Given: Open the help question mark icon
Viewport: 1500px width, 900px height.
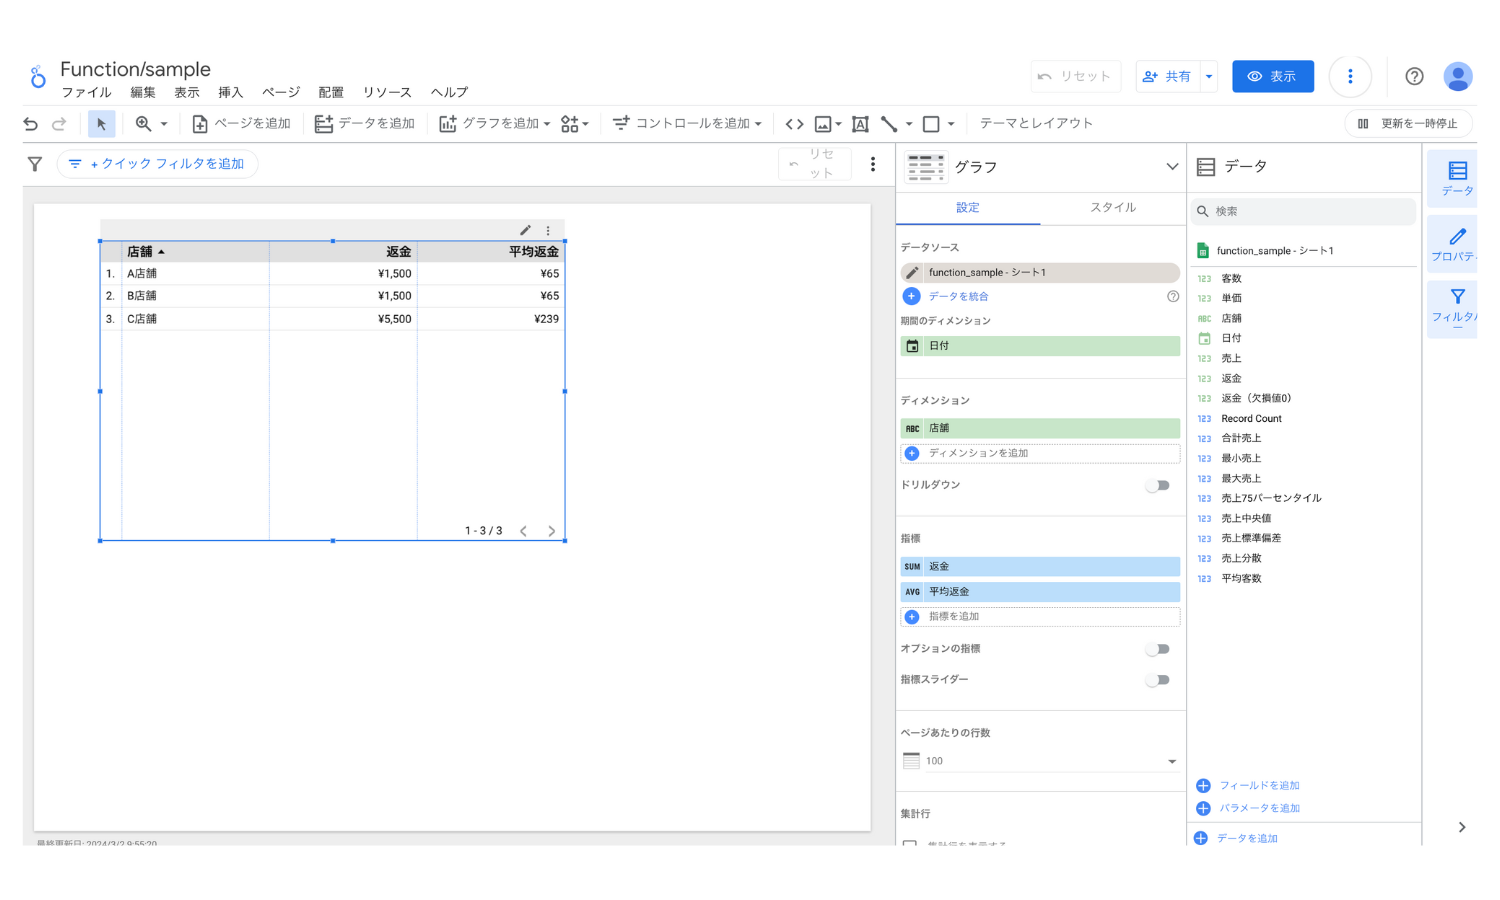Looking at the screenshot, I should [x=1414, y=76].
